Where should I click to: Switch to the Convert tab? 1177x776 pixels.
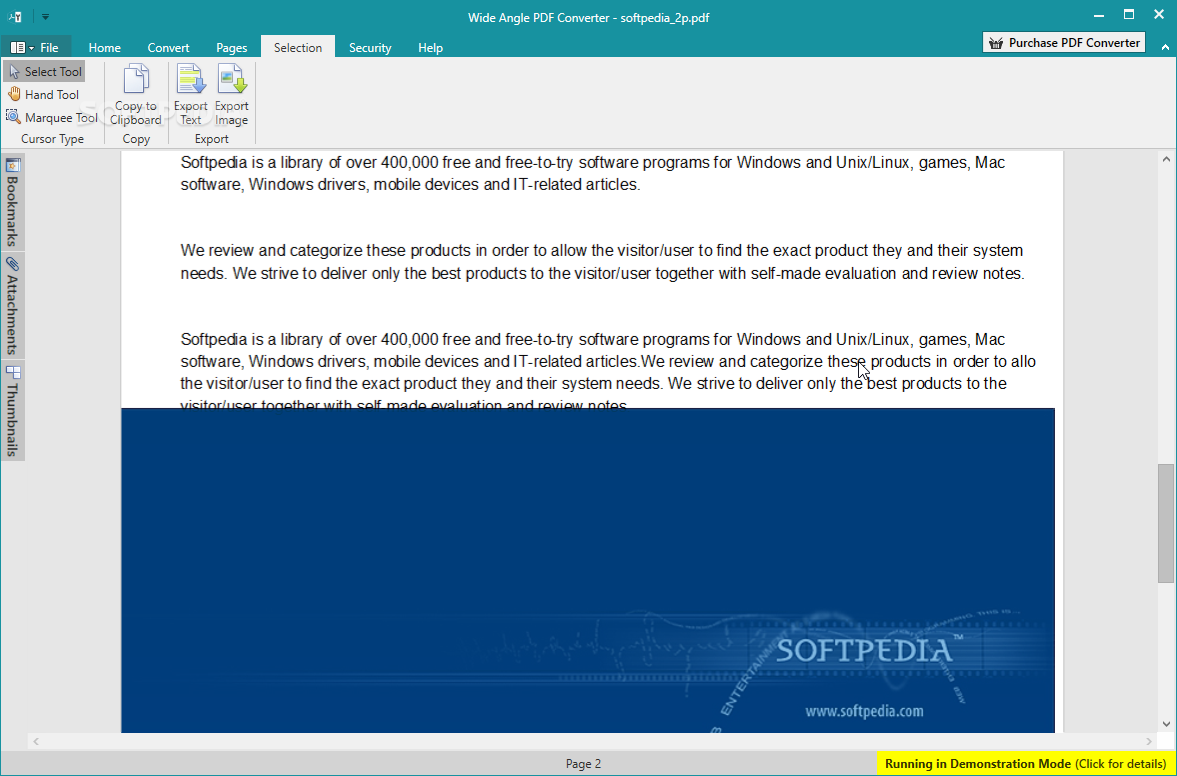point(168,47)
